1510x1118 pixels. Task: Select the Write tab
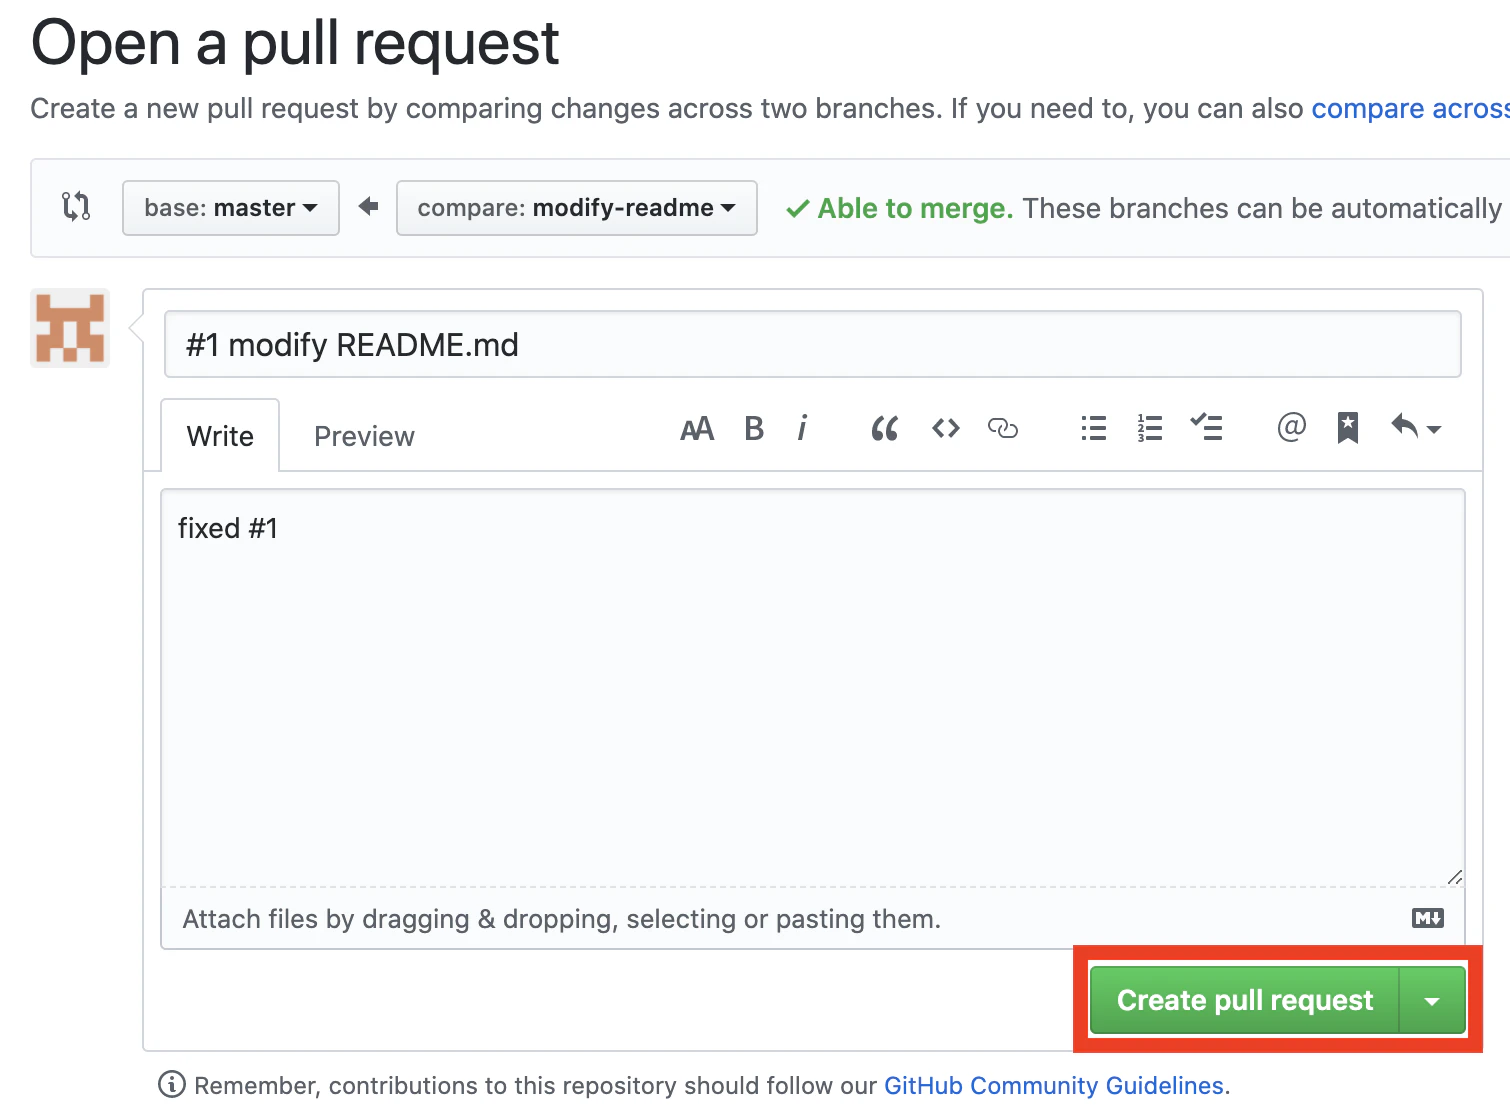coord(220,436)
